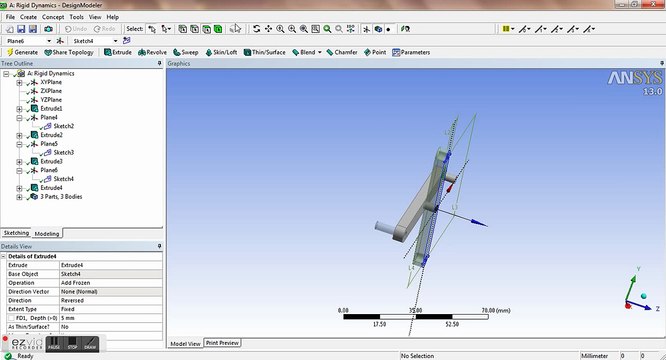Open the Help menu
Viewport: 666px width, 360px height.
pyautogui.click(x=113, y=17)
